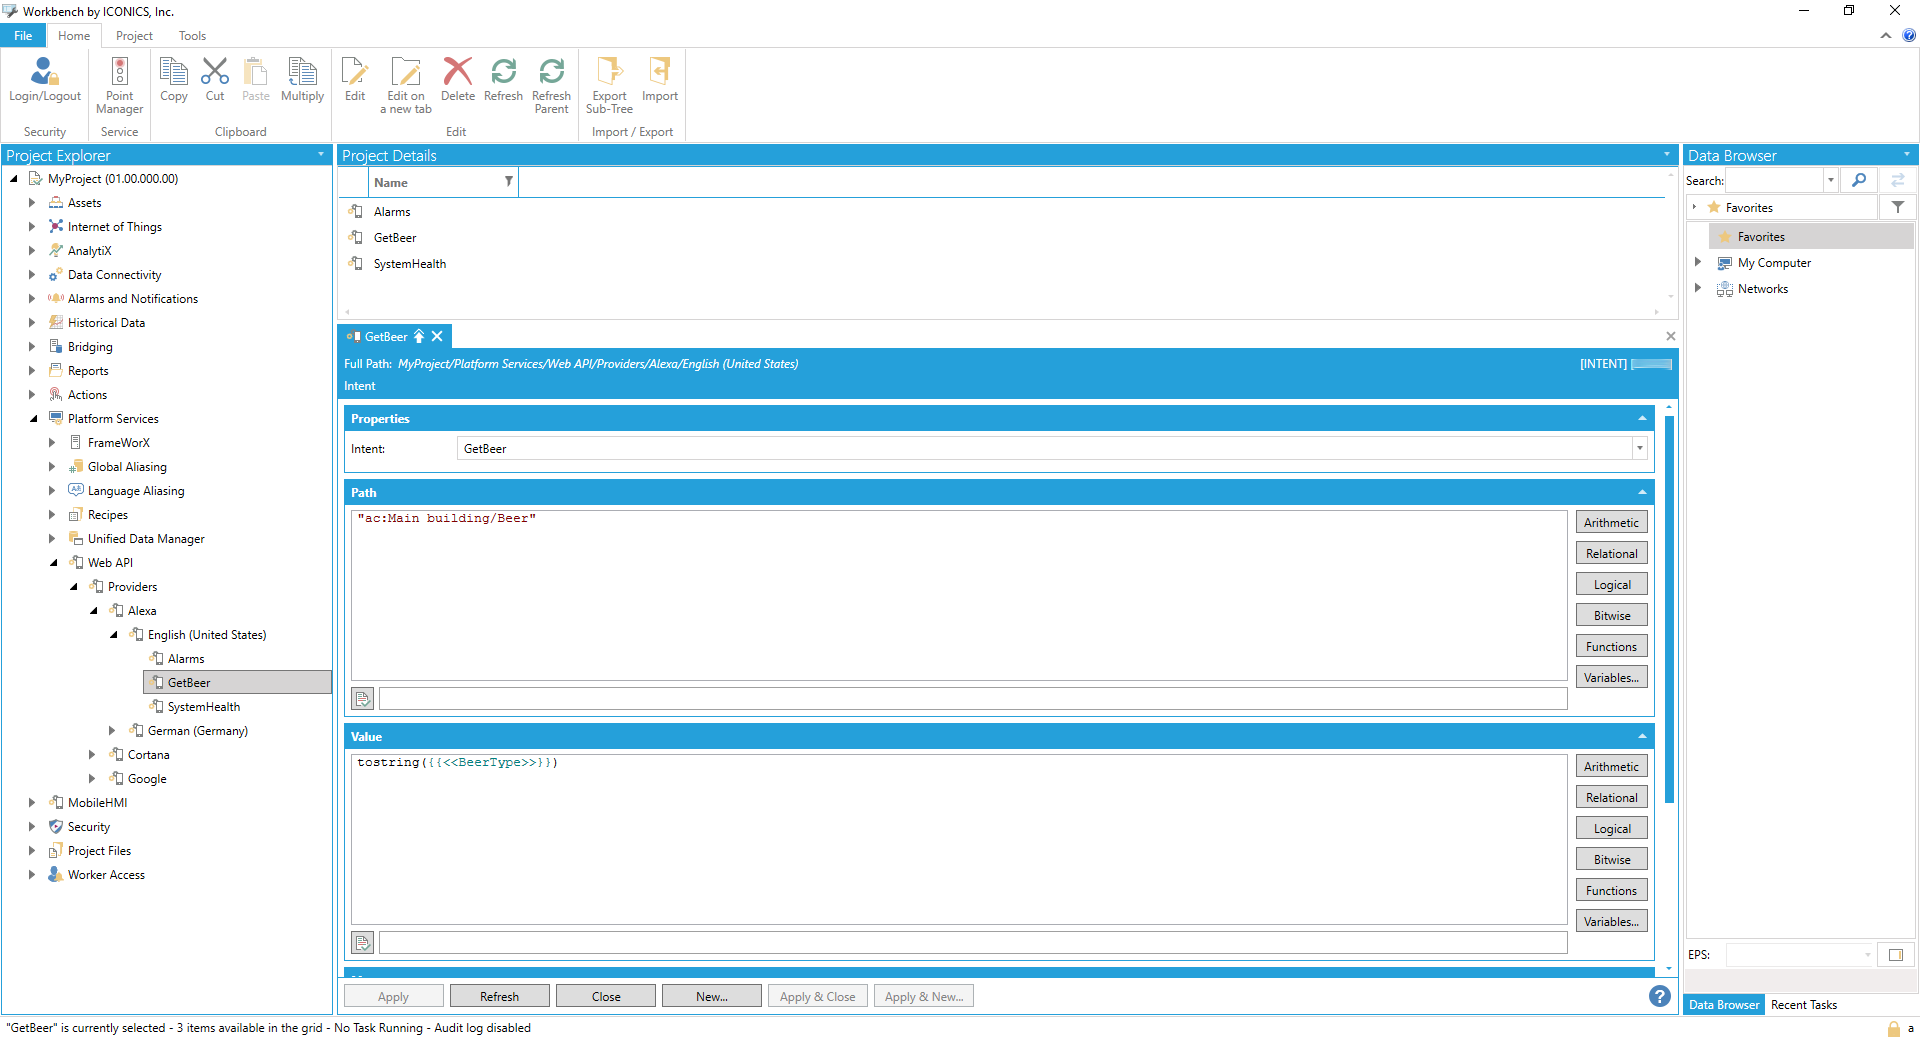Click the Close button at bottom
This screenshot has height=1040, width=1920.
coord(605,997)
